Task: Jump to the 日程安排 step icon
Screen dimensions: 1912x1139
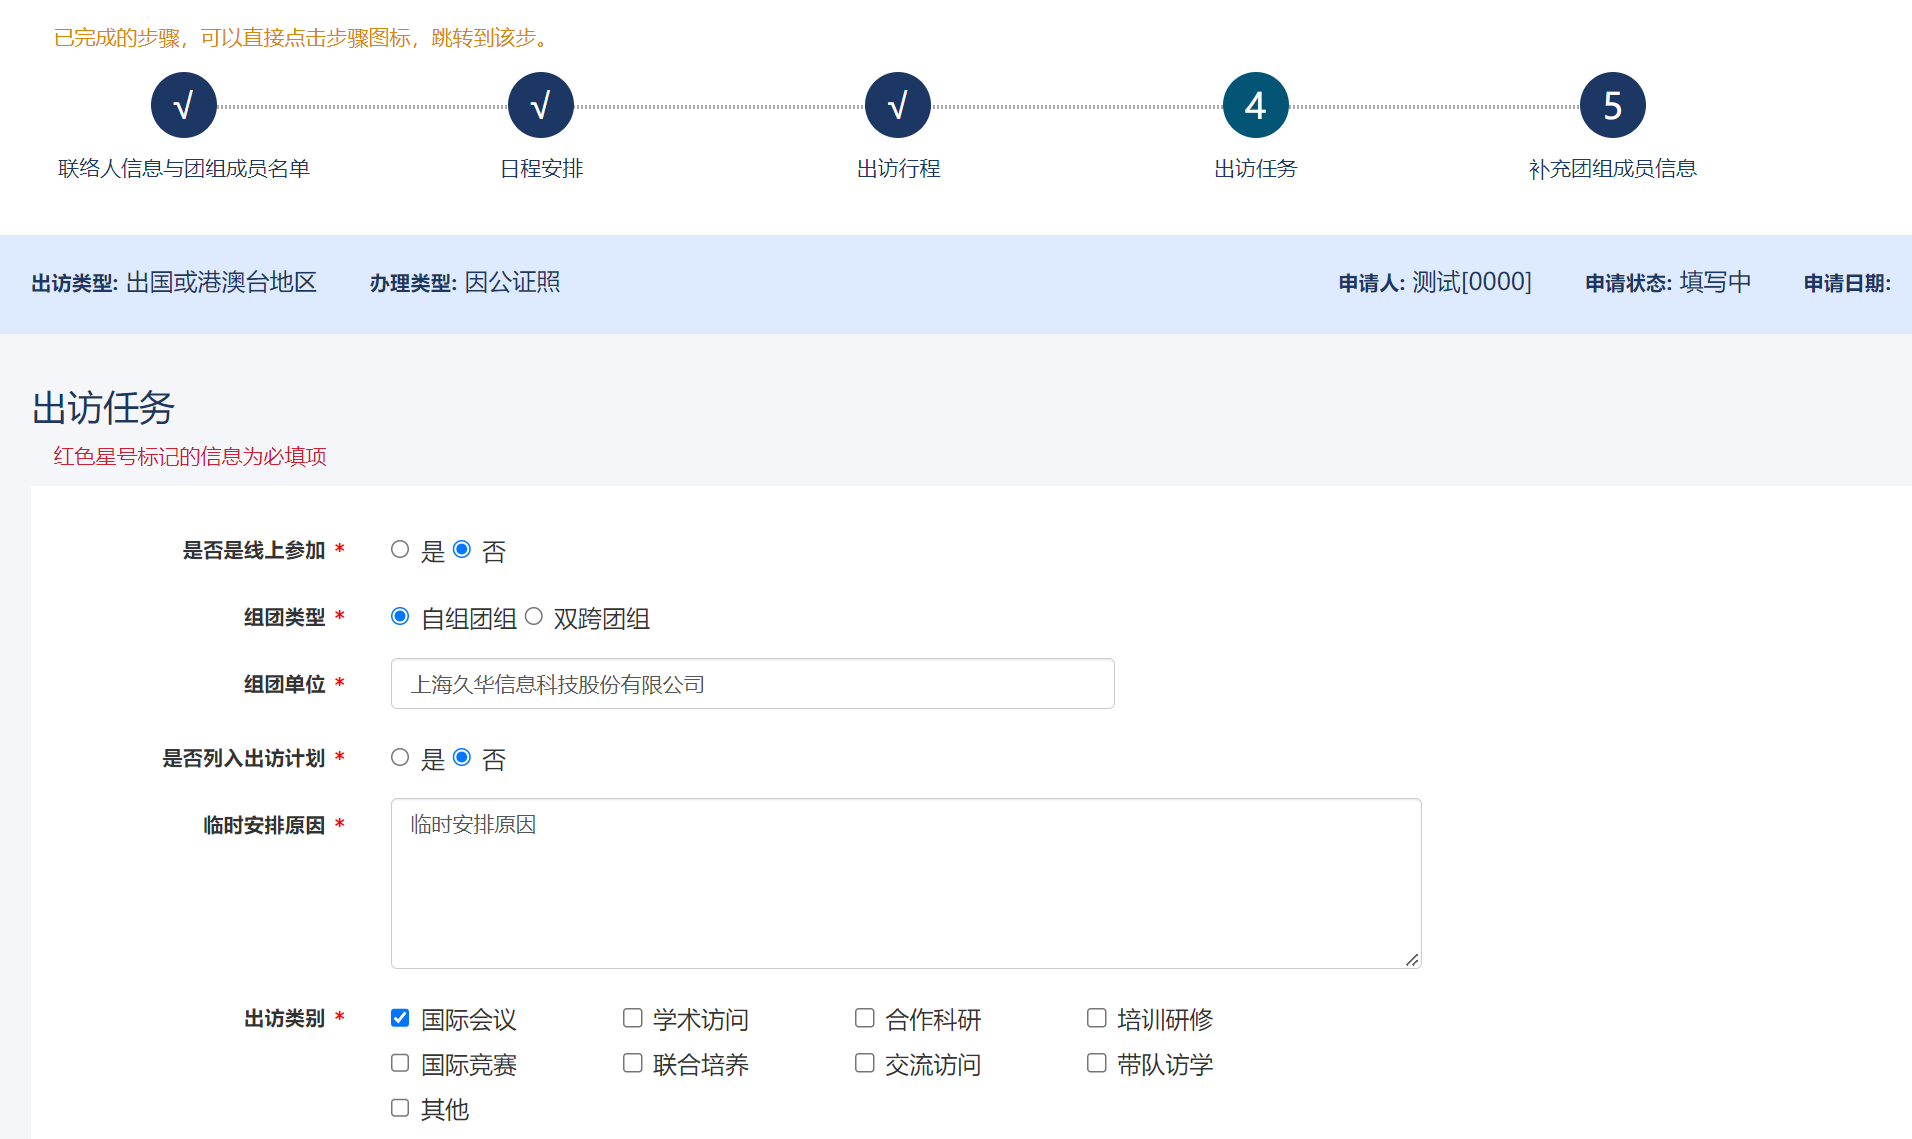Action: (x=541, y=105)
